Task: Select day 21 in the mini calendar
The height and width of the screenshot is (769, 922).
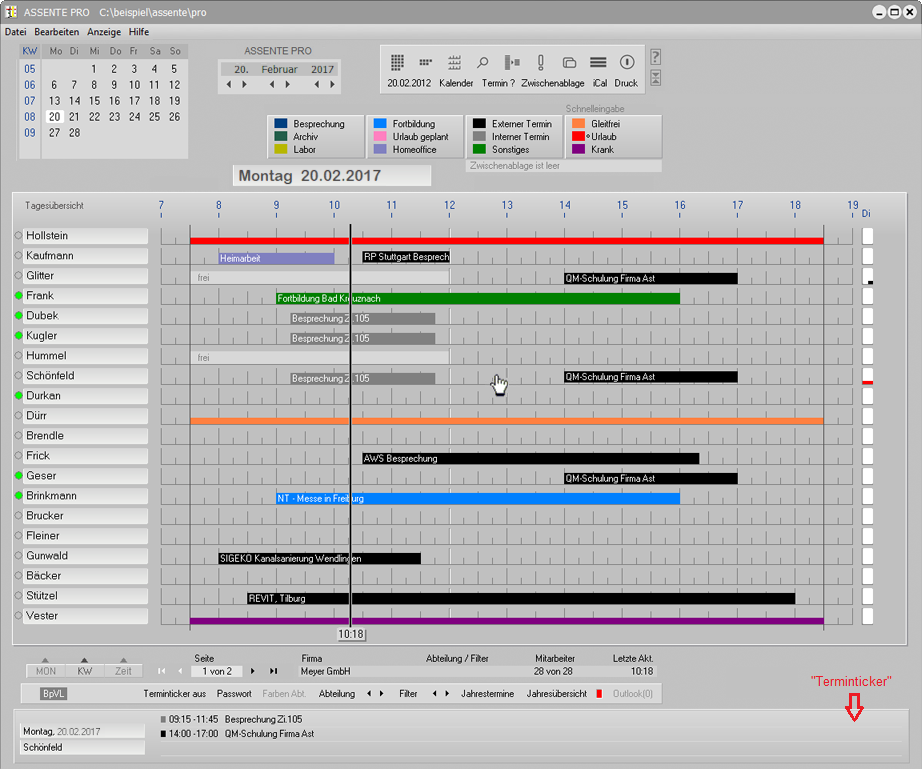Action: coord(74,117)
